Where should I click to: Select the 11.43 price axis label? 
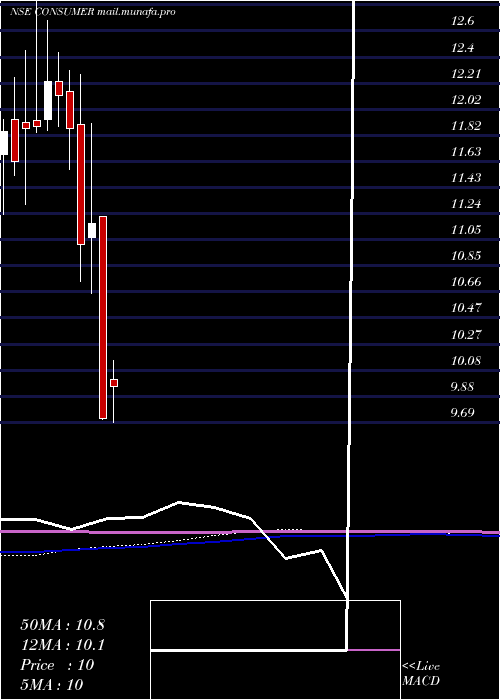[466, 178]
